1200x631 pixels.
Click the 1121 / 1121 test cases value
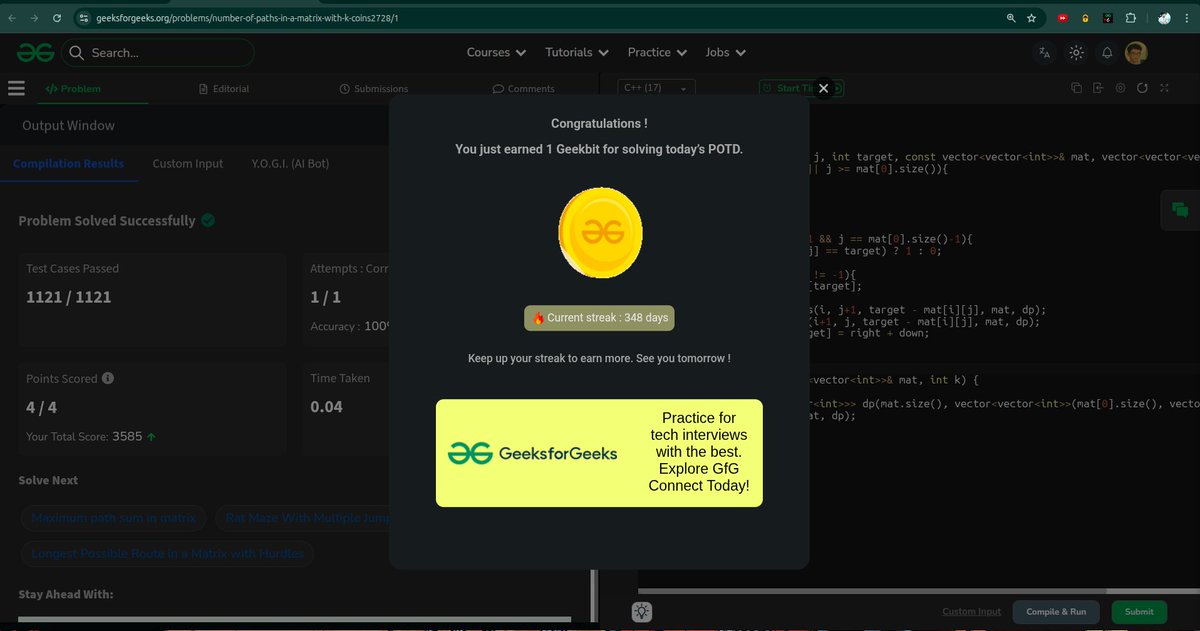(69, 297)
